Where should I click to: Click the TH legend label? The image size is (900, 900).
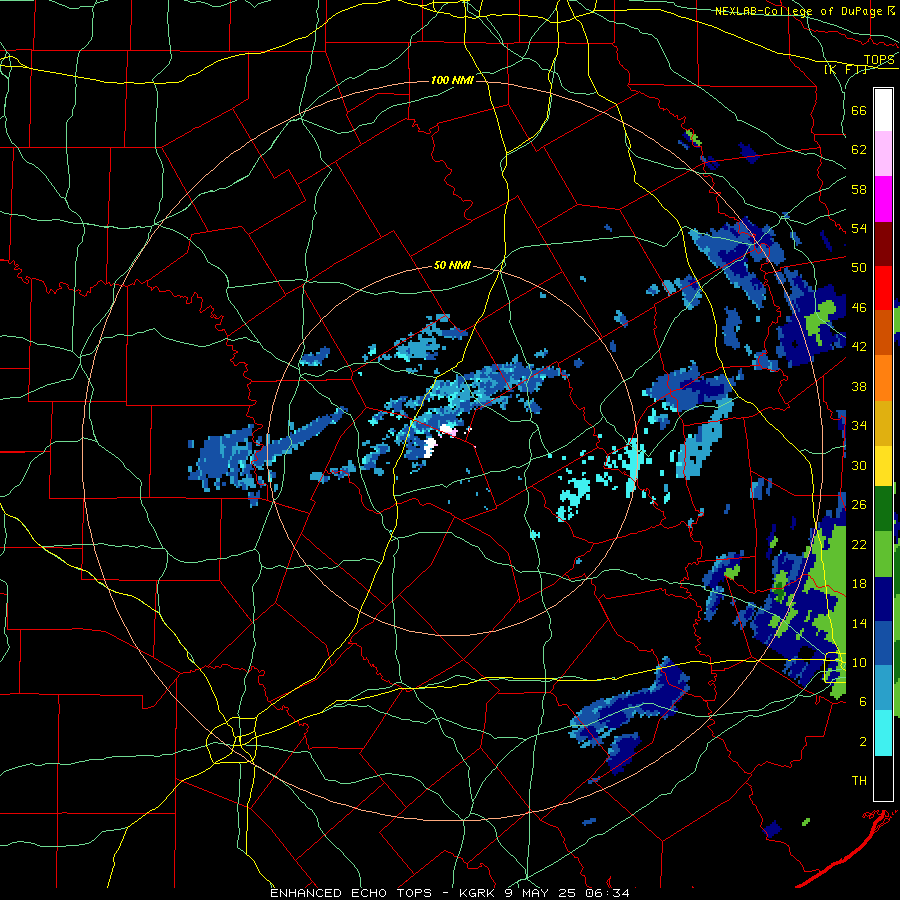tap(859, 781)
